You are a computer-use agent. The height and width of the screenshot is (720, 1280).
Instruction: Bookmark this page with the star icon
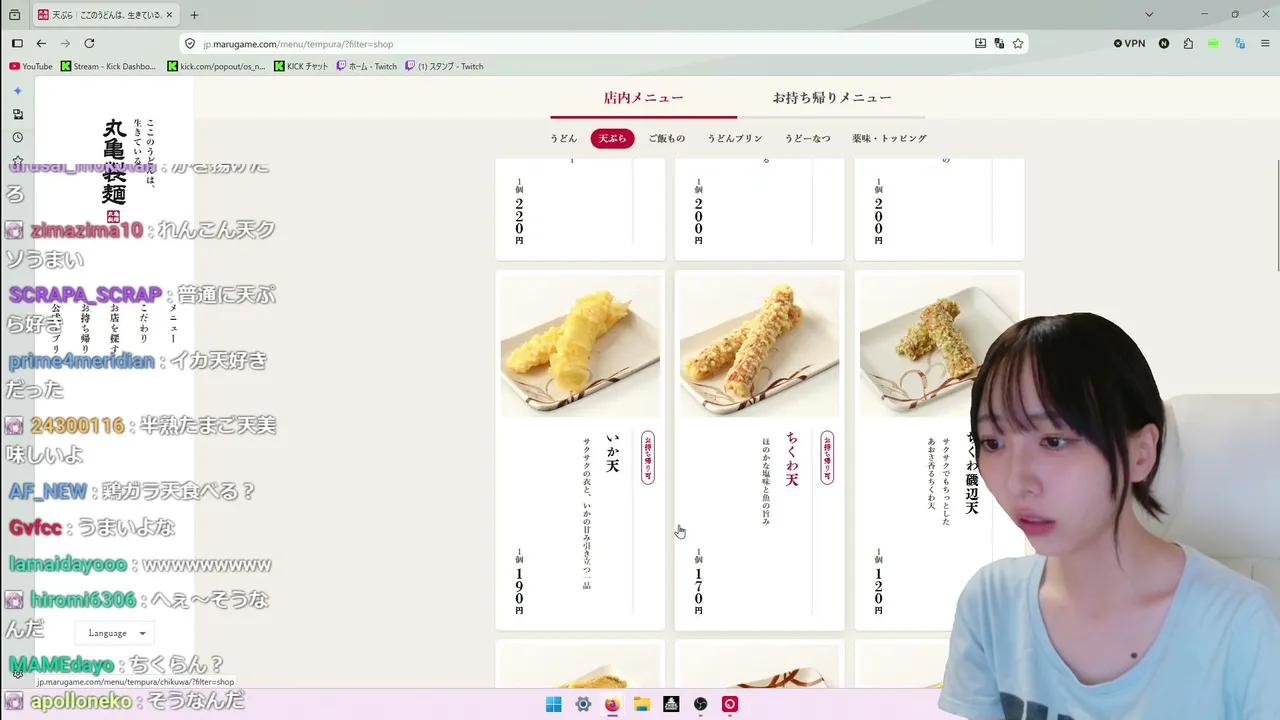pyautogui.click(x=1018, y=44)
